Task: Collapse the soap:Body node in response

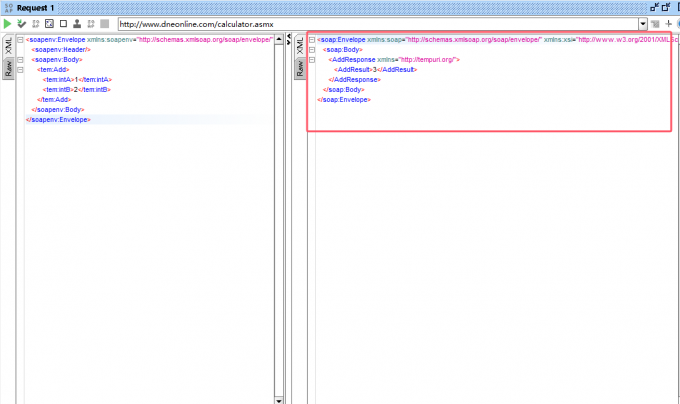Action: click(x=312, y=50)
